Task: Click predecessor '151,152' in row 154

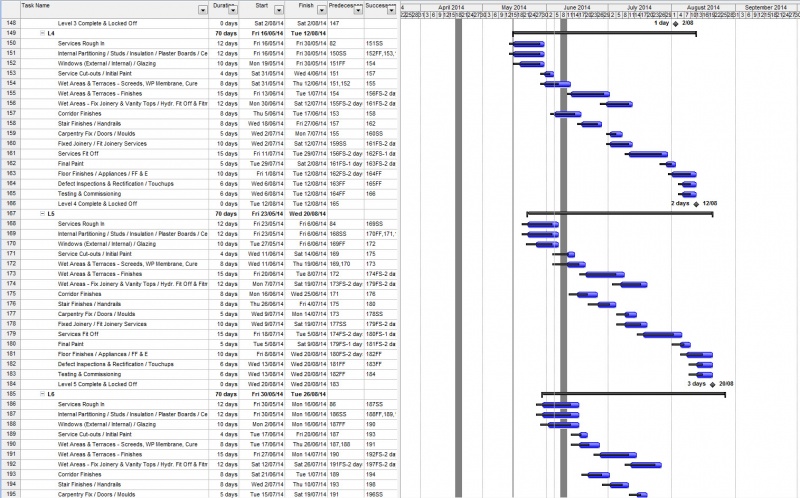Action: (x=339, y=83)
